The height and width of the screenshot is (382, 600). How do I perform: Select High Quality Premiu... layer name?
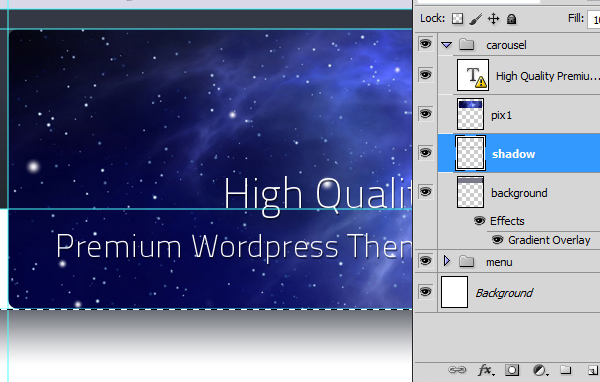tap(548, 76)
